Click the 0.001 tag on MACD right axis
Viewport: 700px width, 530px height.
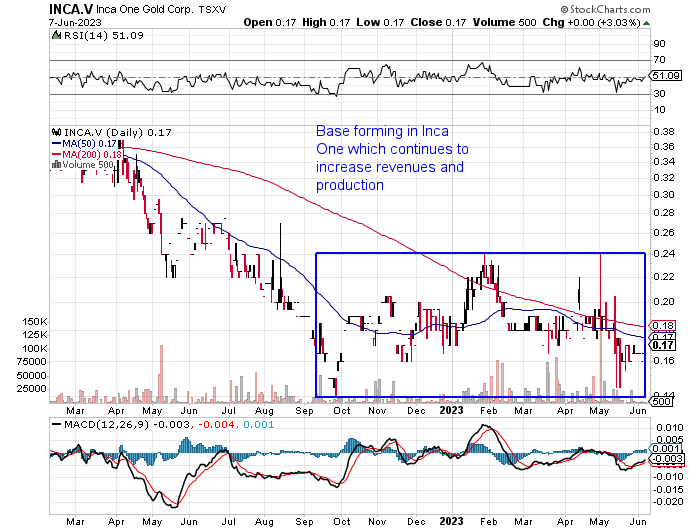click(x=667, y=449)
